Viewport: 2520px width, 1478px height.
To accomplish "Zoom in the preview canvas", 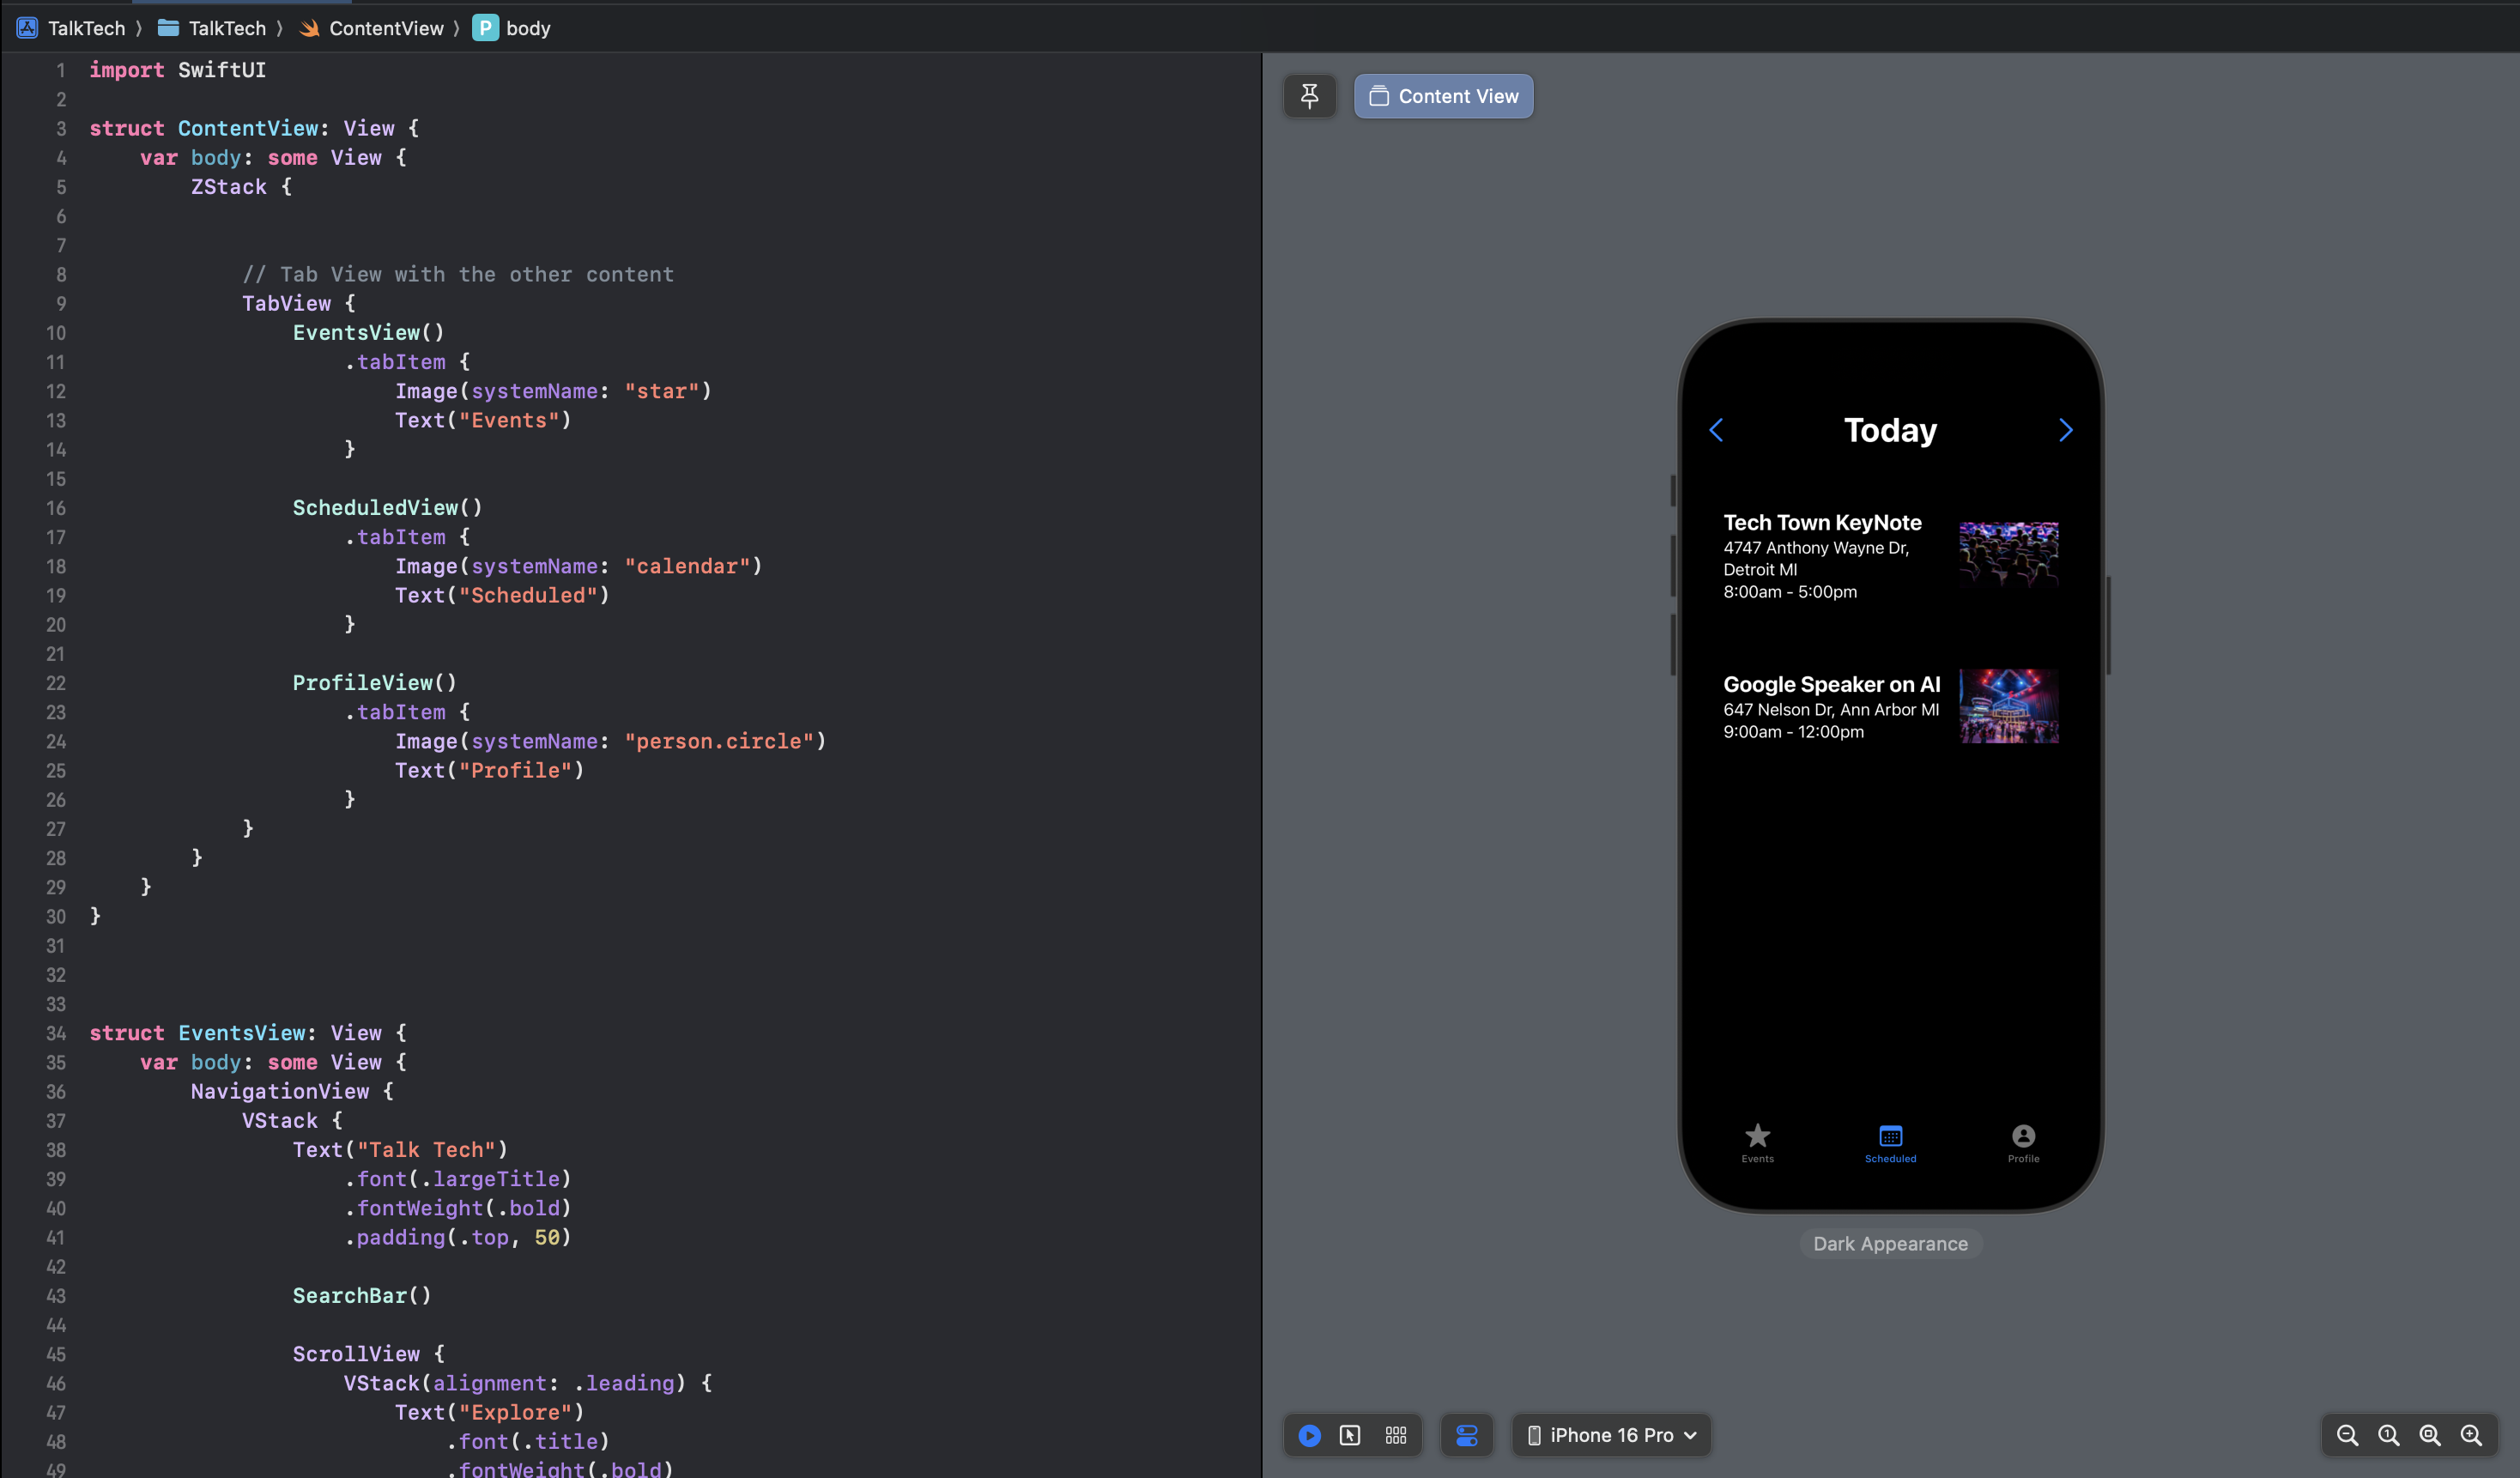I will (2470, 1435).
